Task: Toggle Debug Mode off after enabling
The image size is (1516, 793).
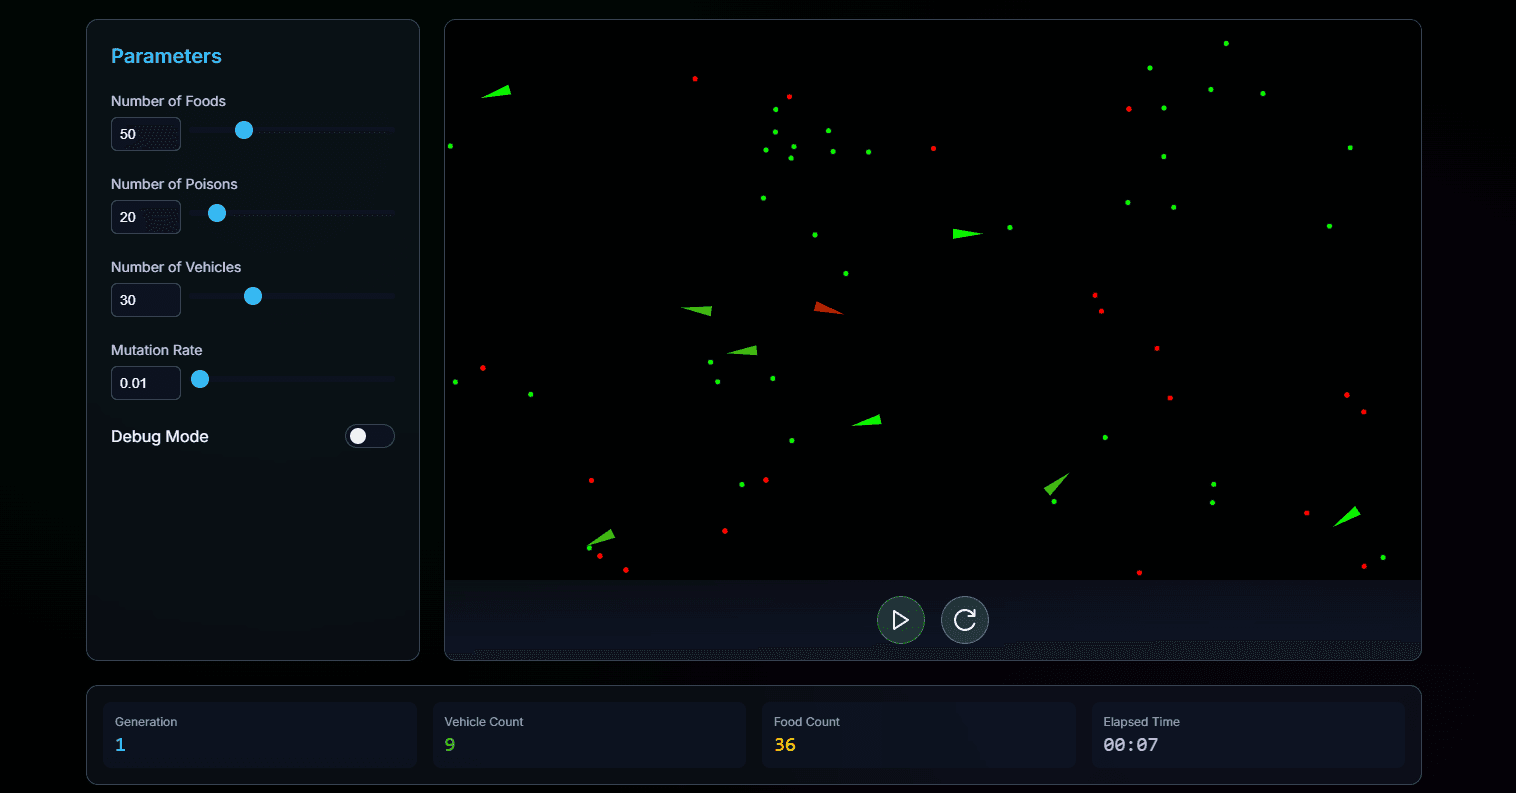Action: point(369,436)
